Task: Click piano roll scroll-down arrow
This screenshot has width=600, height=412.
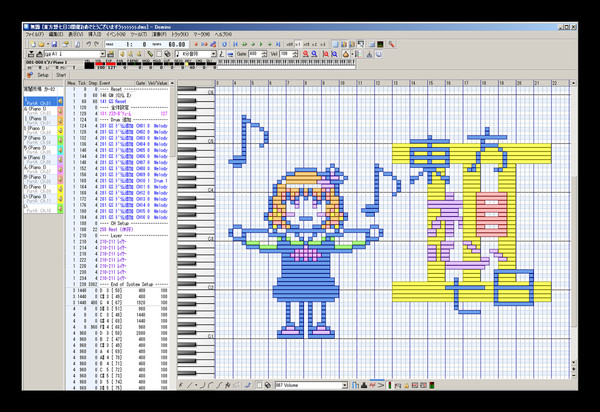Action: pos(573,362)
